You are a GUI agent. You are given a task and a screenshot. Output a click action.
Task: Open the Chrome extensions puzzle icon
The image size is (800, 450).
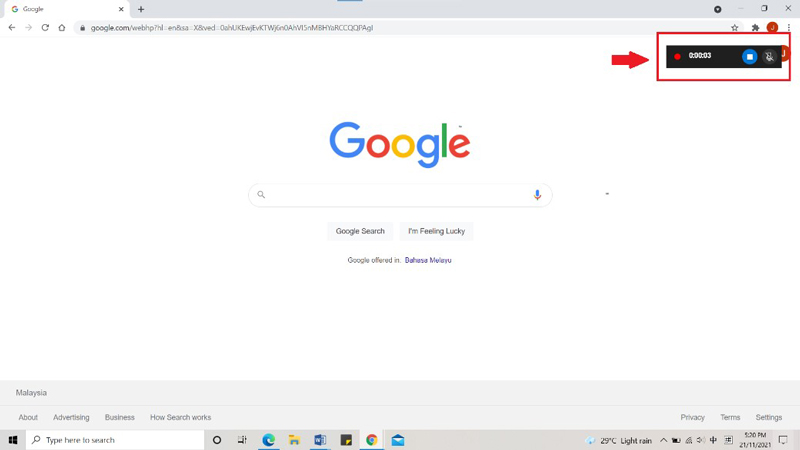pyautogui.click(x=755, y=28)
